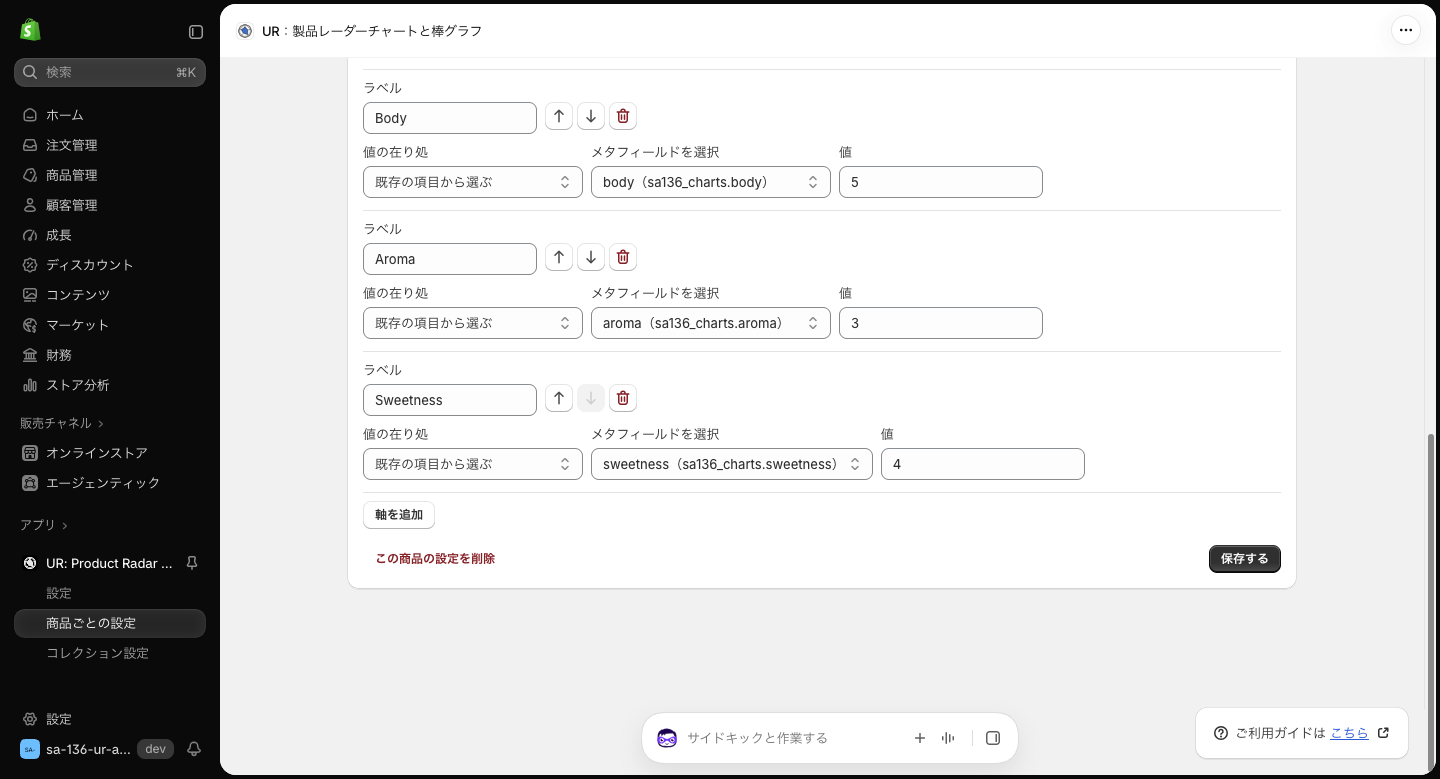
Task: Open ストア分析 in the sidebar
Action: 110,385
